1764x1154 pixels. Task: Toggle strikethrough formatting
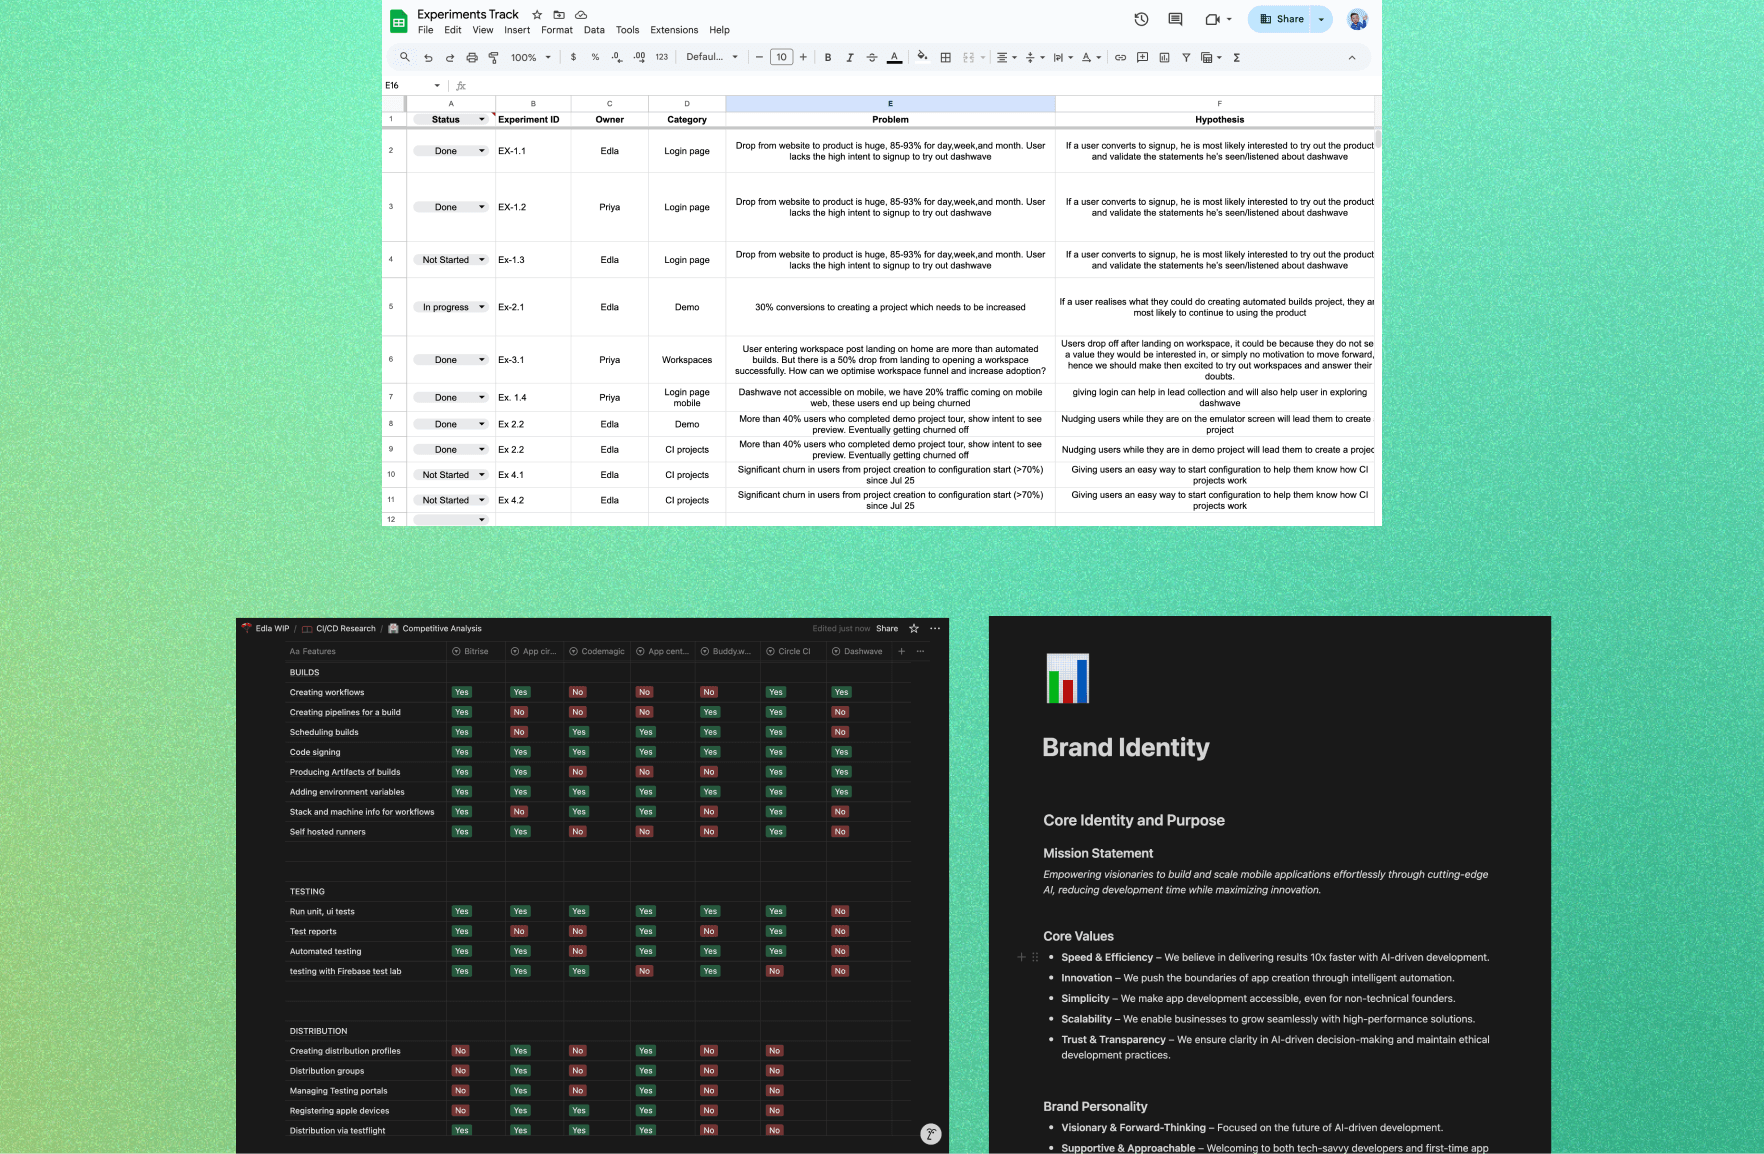[872, 57]
